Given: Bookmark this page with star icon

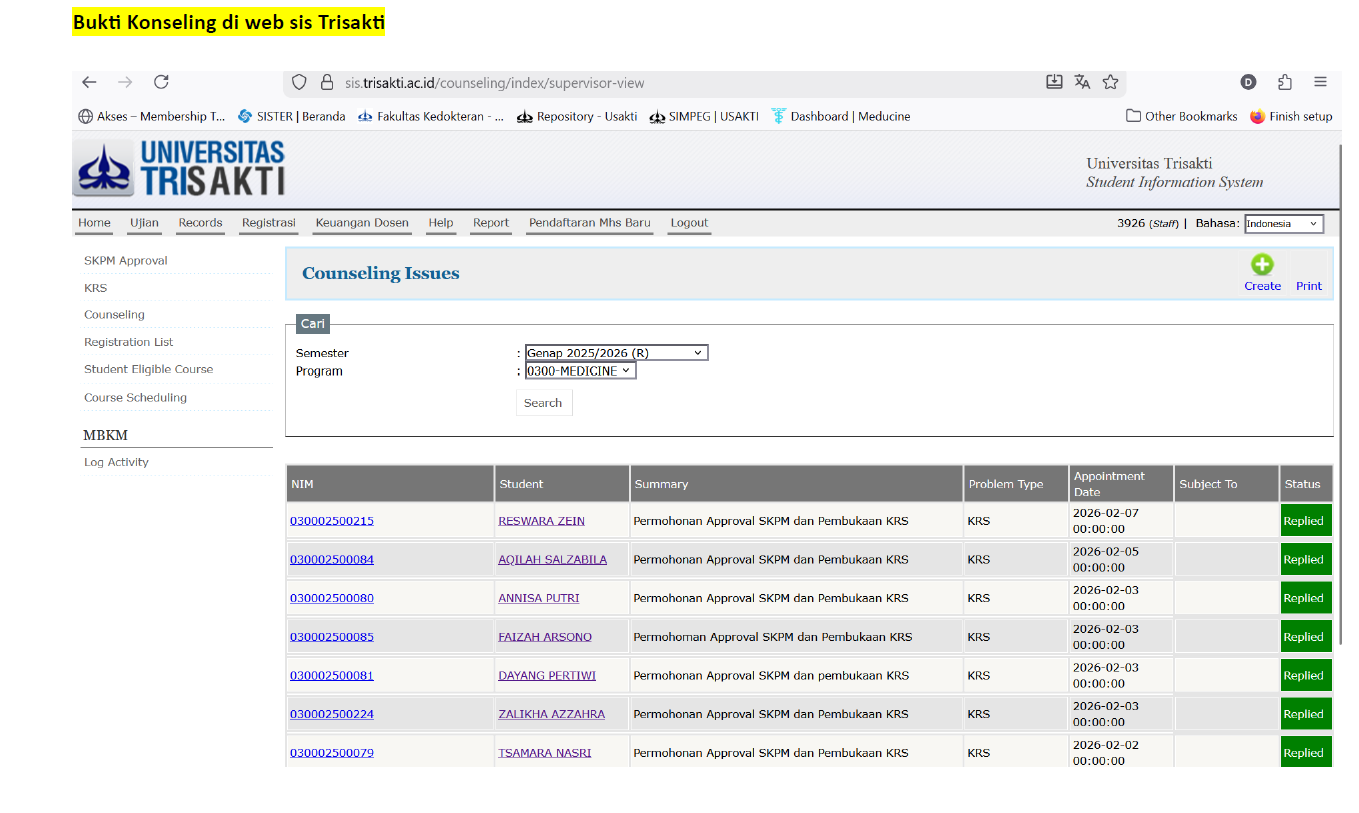Looking at the screenshot, I should point(1110,82).
